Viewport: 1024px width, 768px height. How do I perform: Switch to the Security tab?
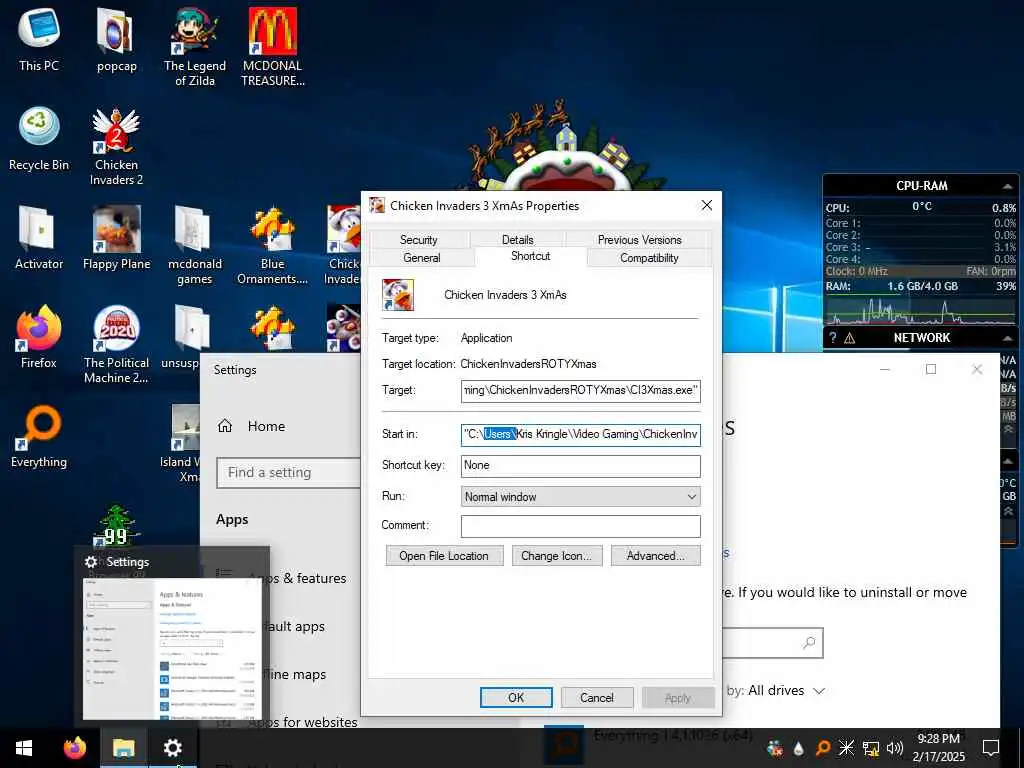[419, 240]
